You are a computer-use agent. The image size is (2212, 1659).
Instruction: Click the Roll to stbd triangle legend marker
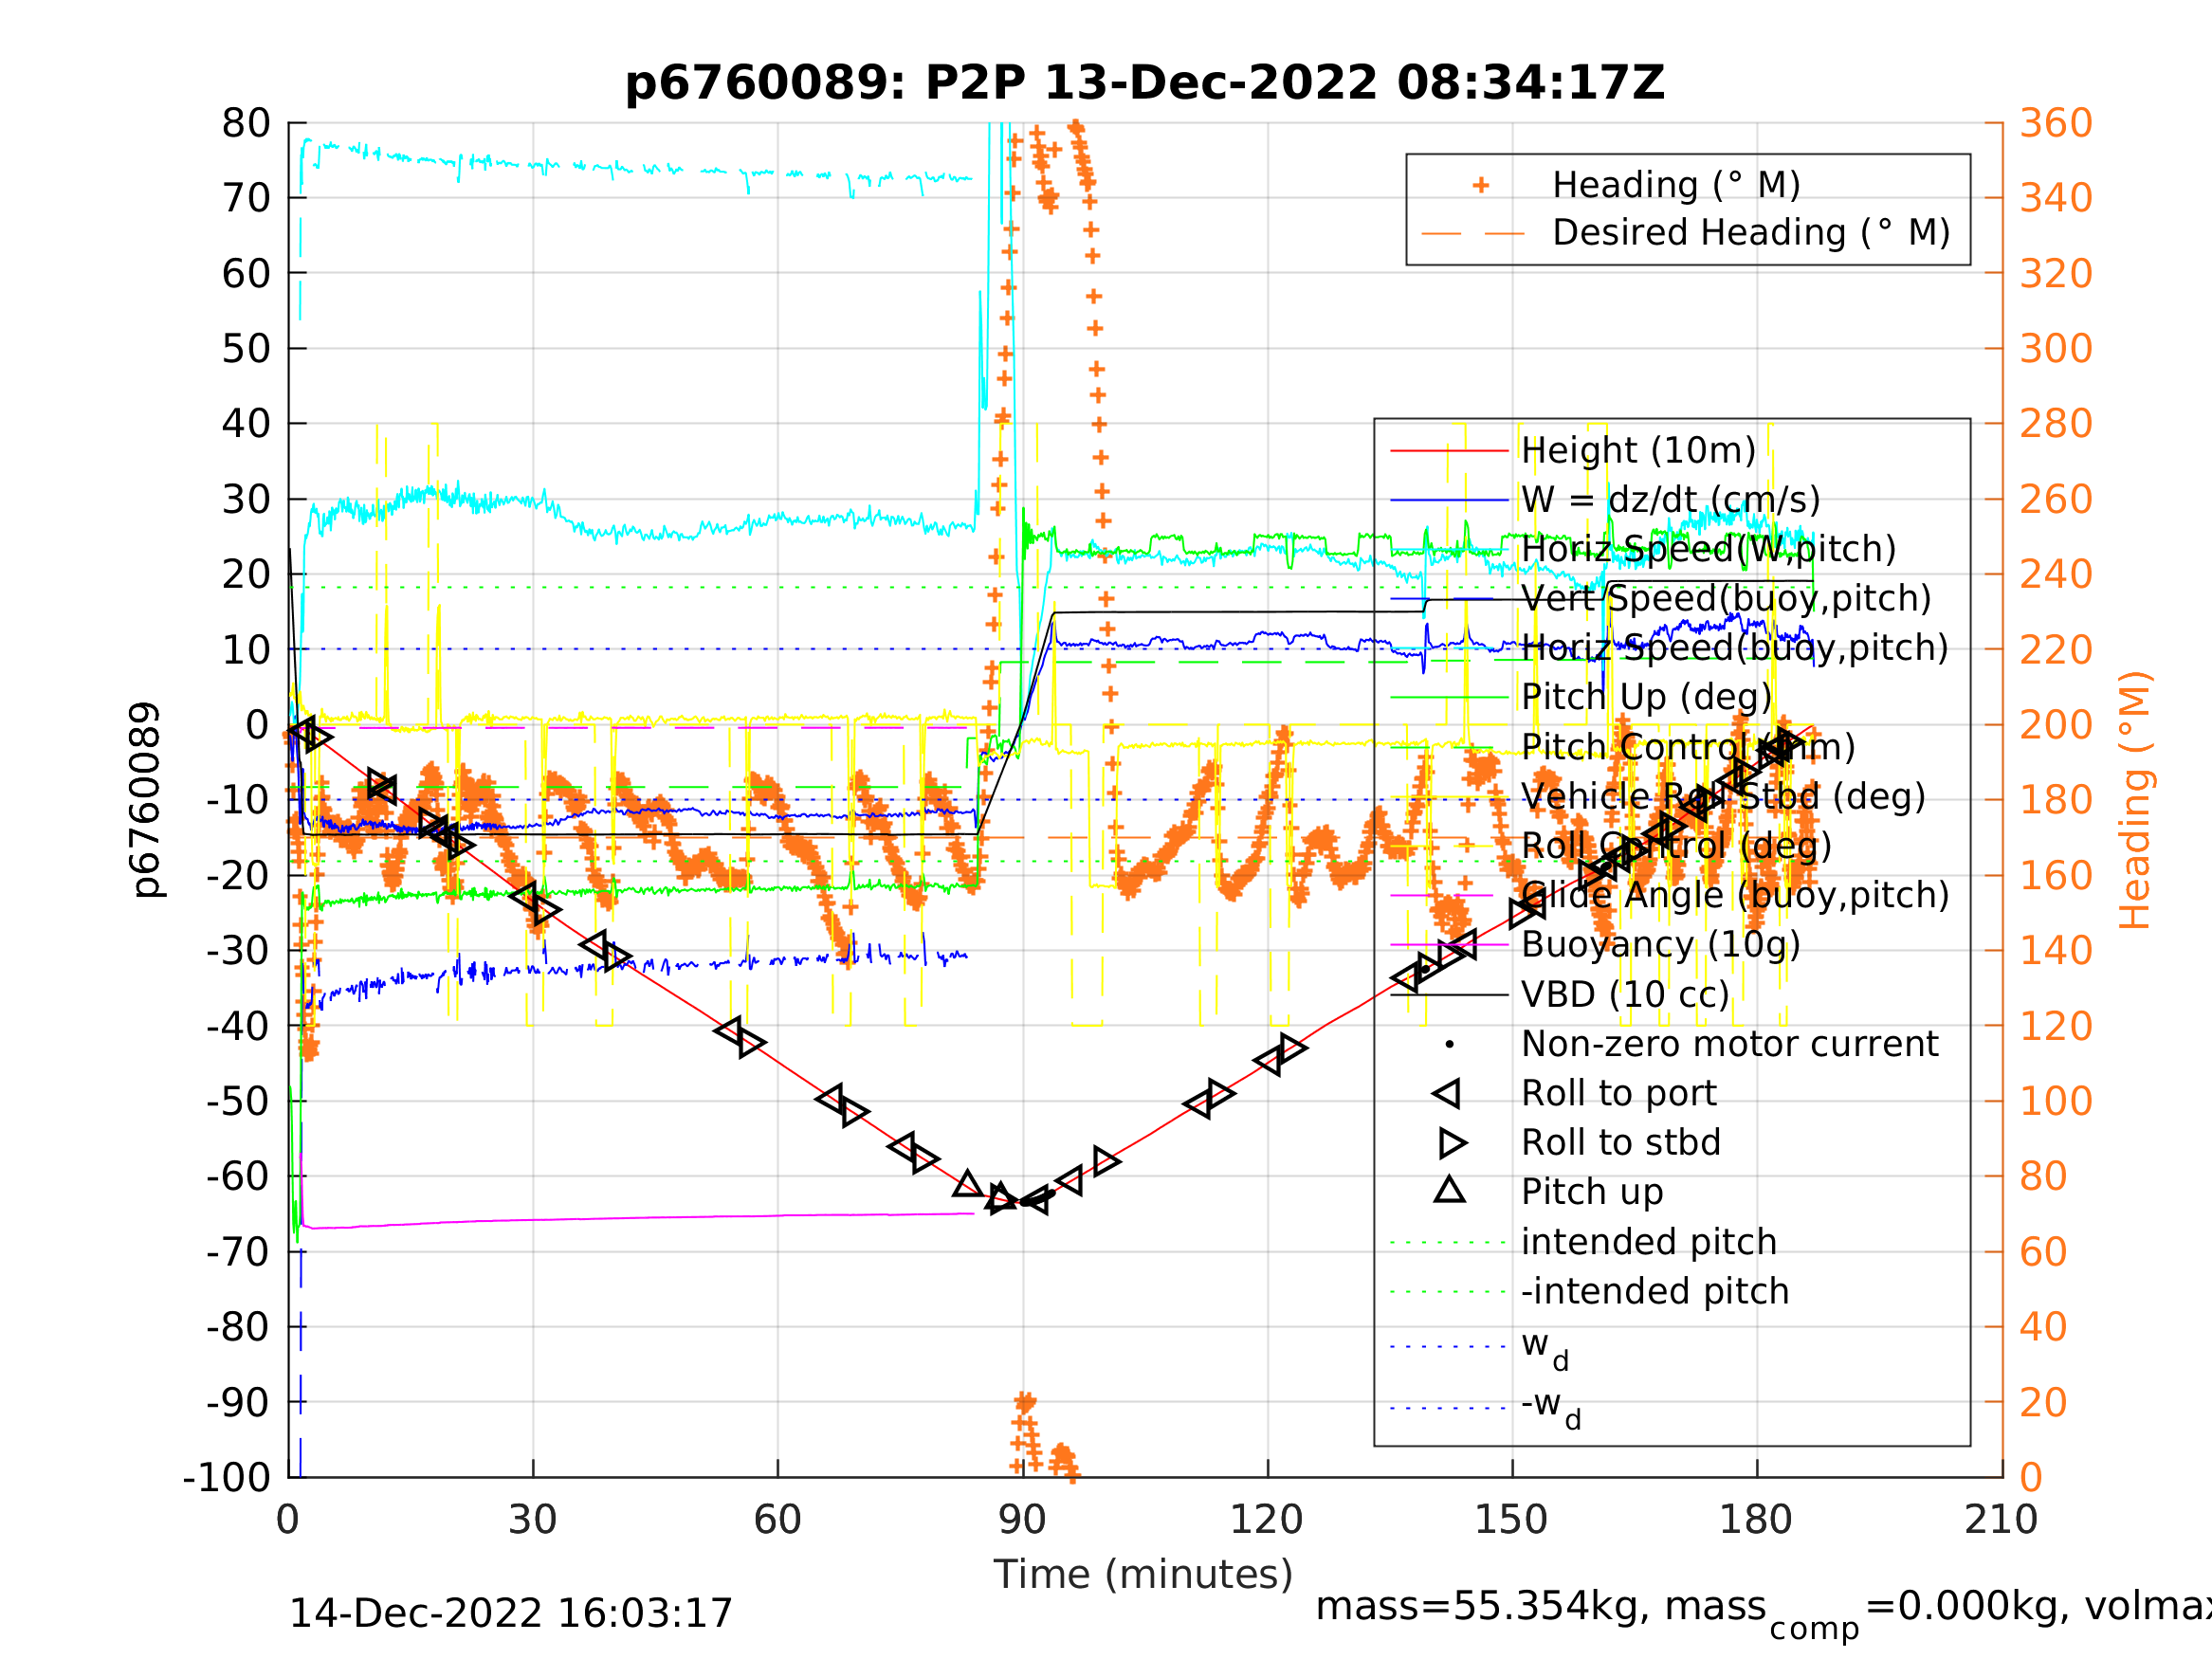(1453, 1143)
